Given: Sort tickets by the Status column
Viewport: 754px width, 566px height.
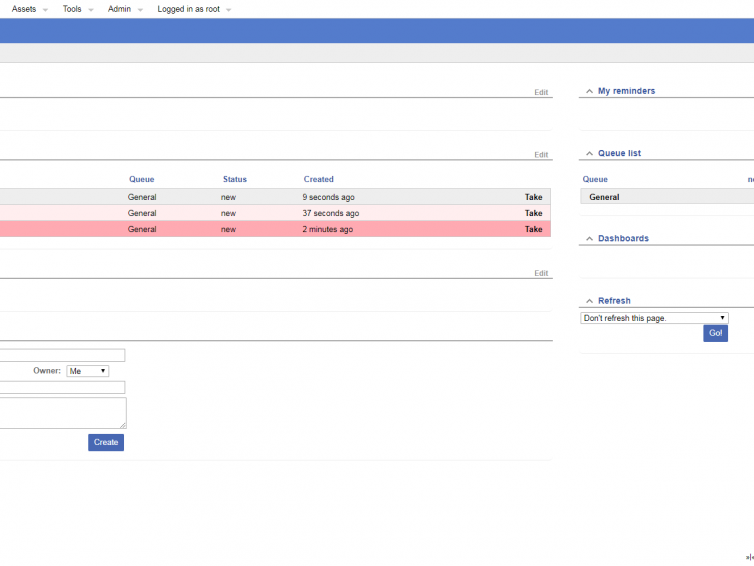Looking at the screenshot, I should coord(234,179).
